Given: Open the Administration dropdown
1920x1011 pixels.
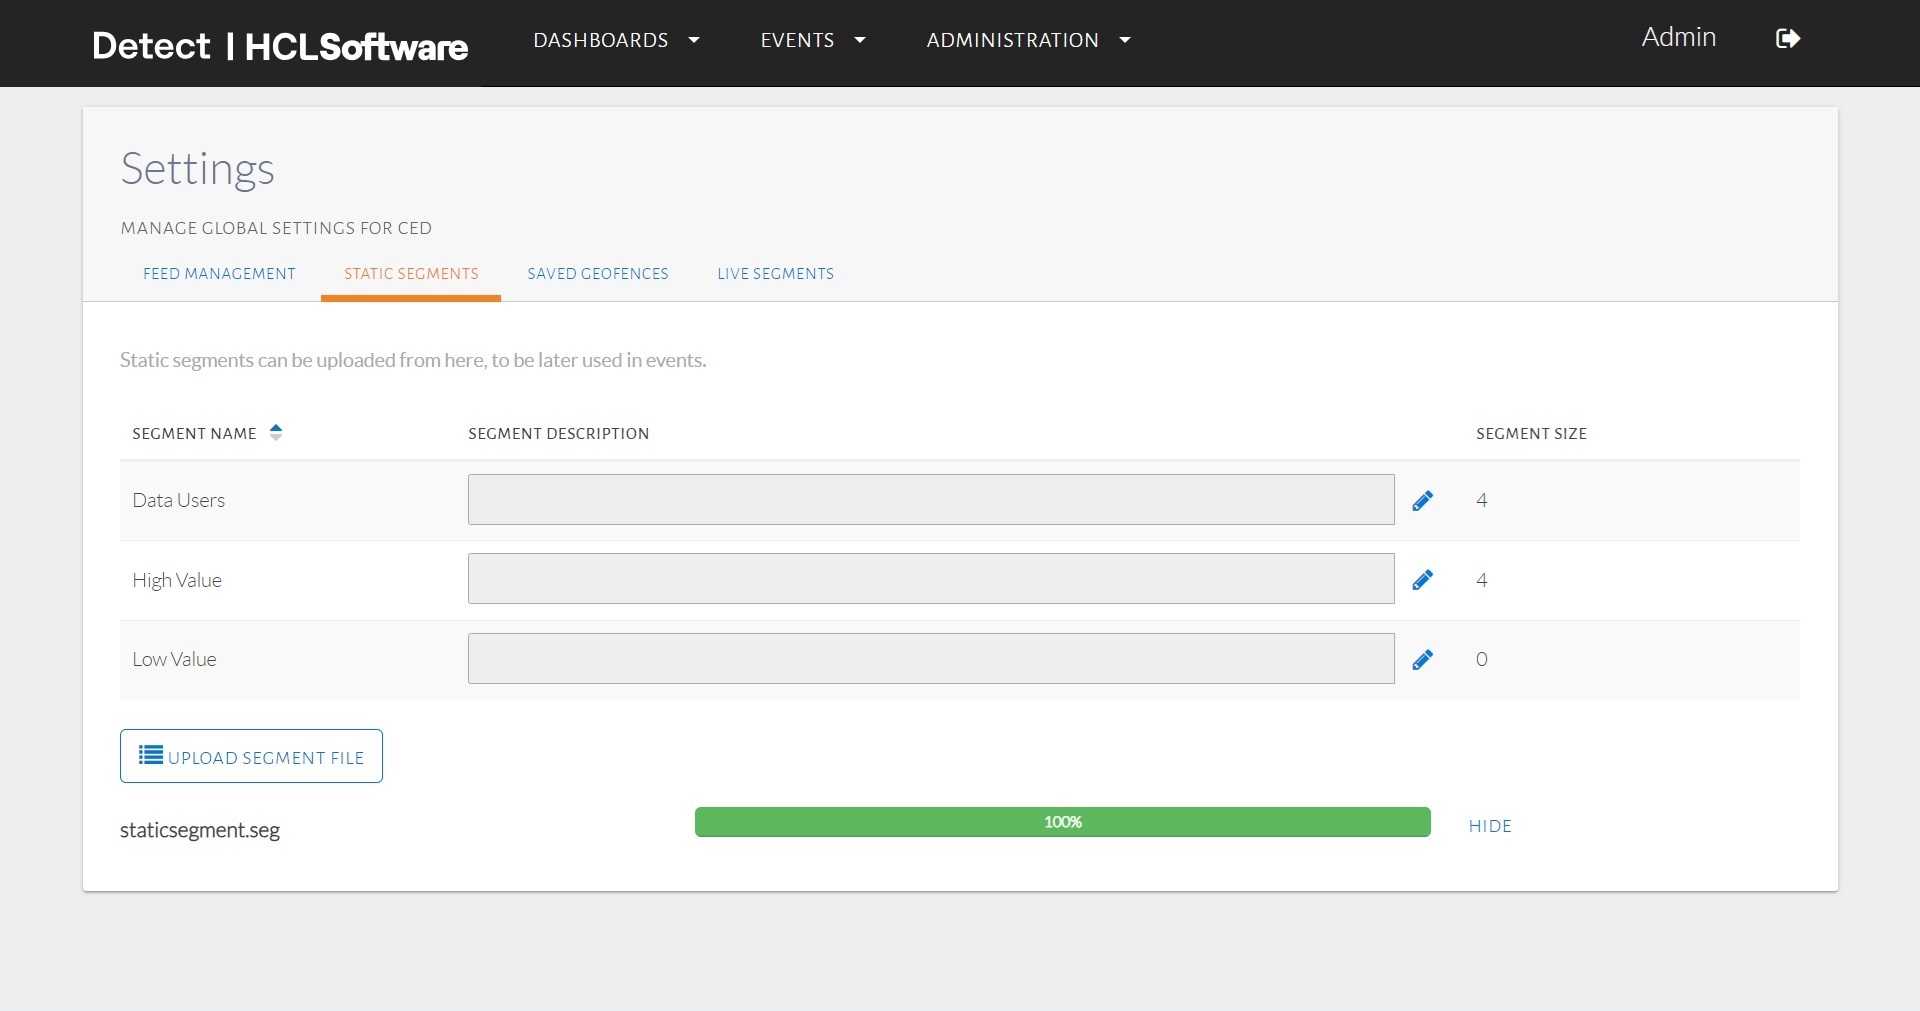Looking at the screenshot, I should point(1028,40).
